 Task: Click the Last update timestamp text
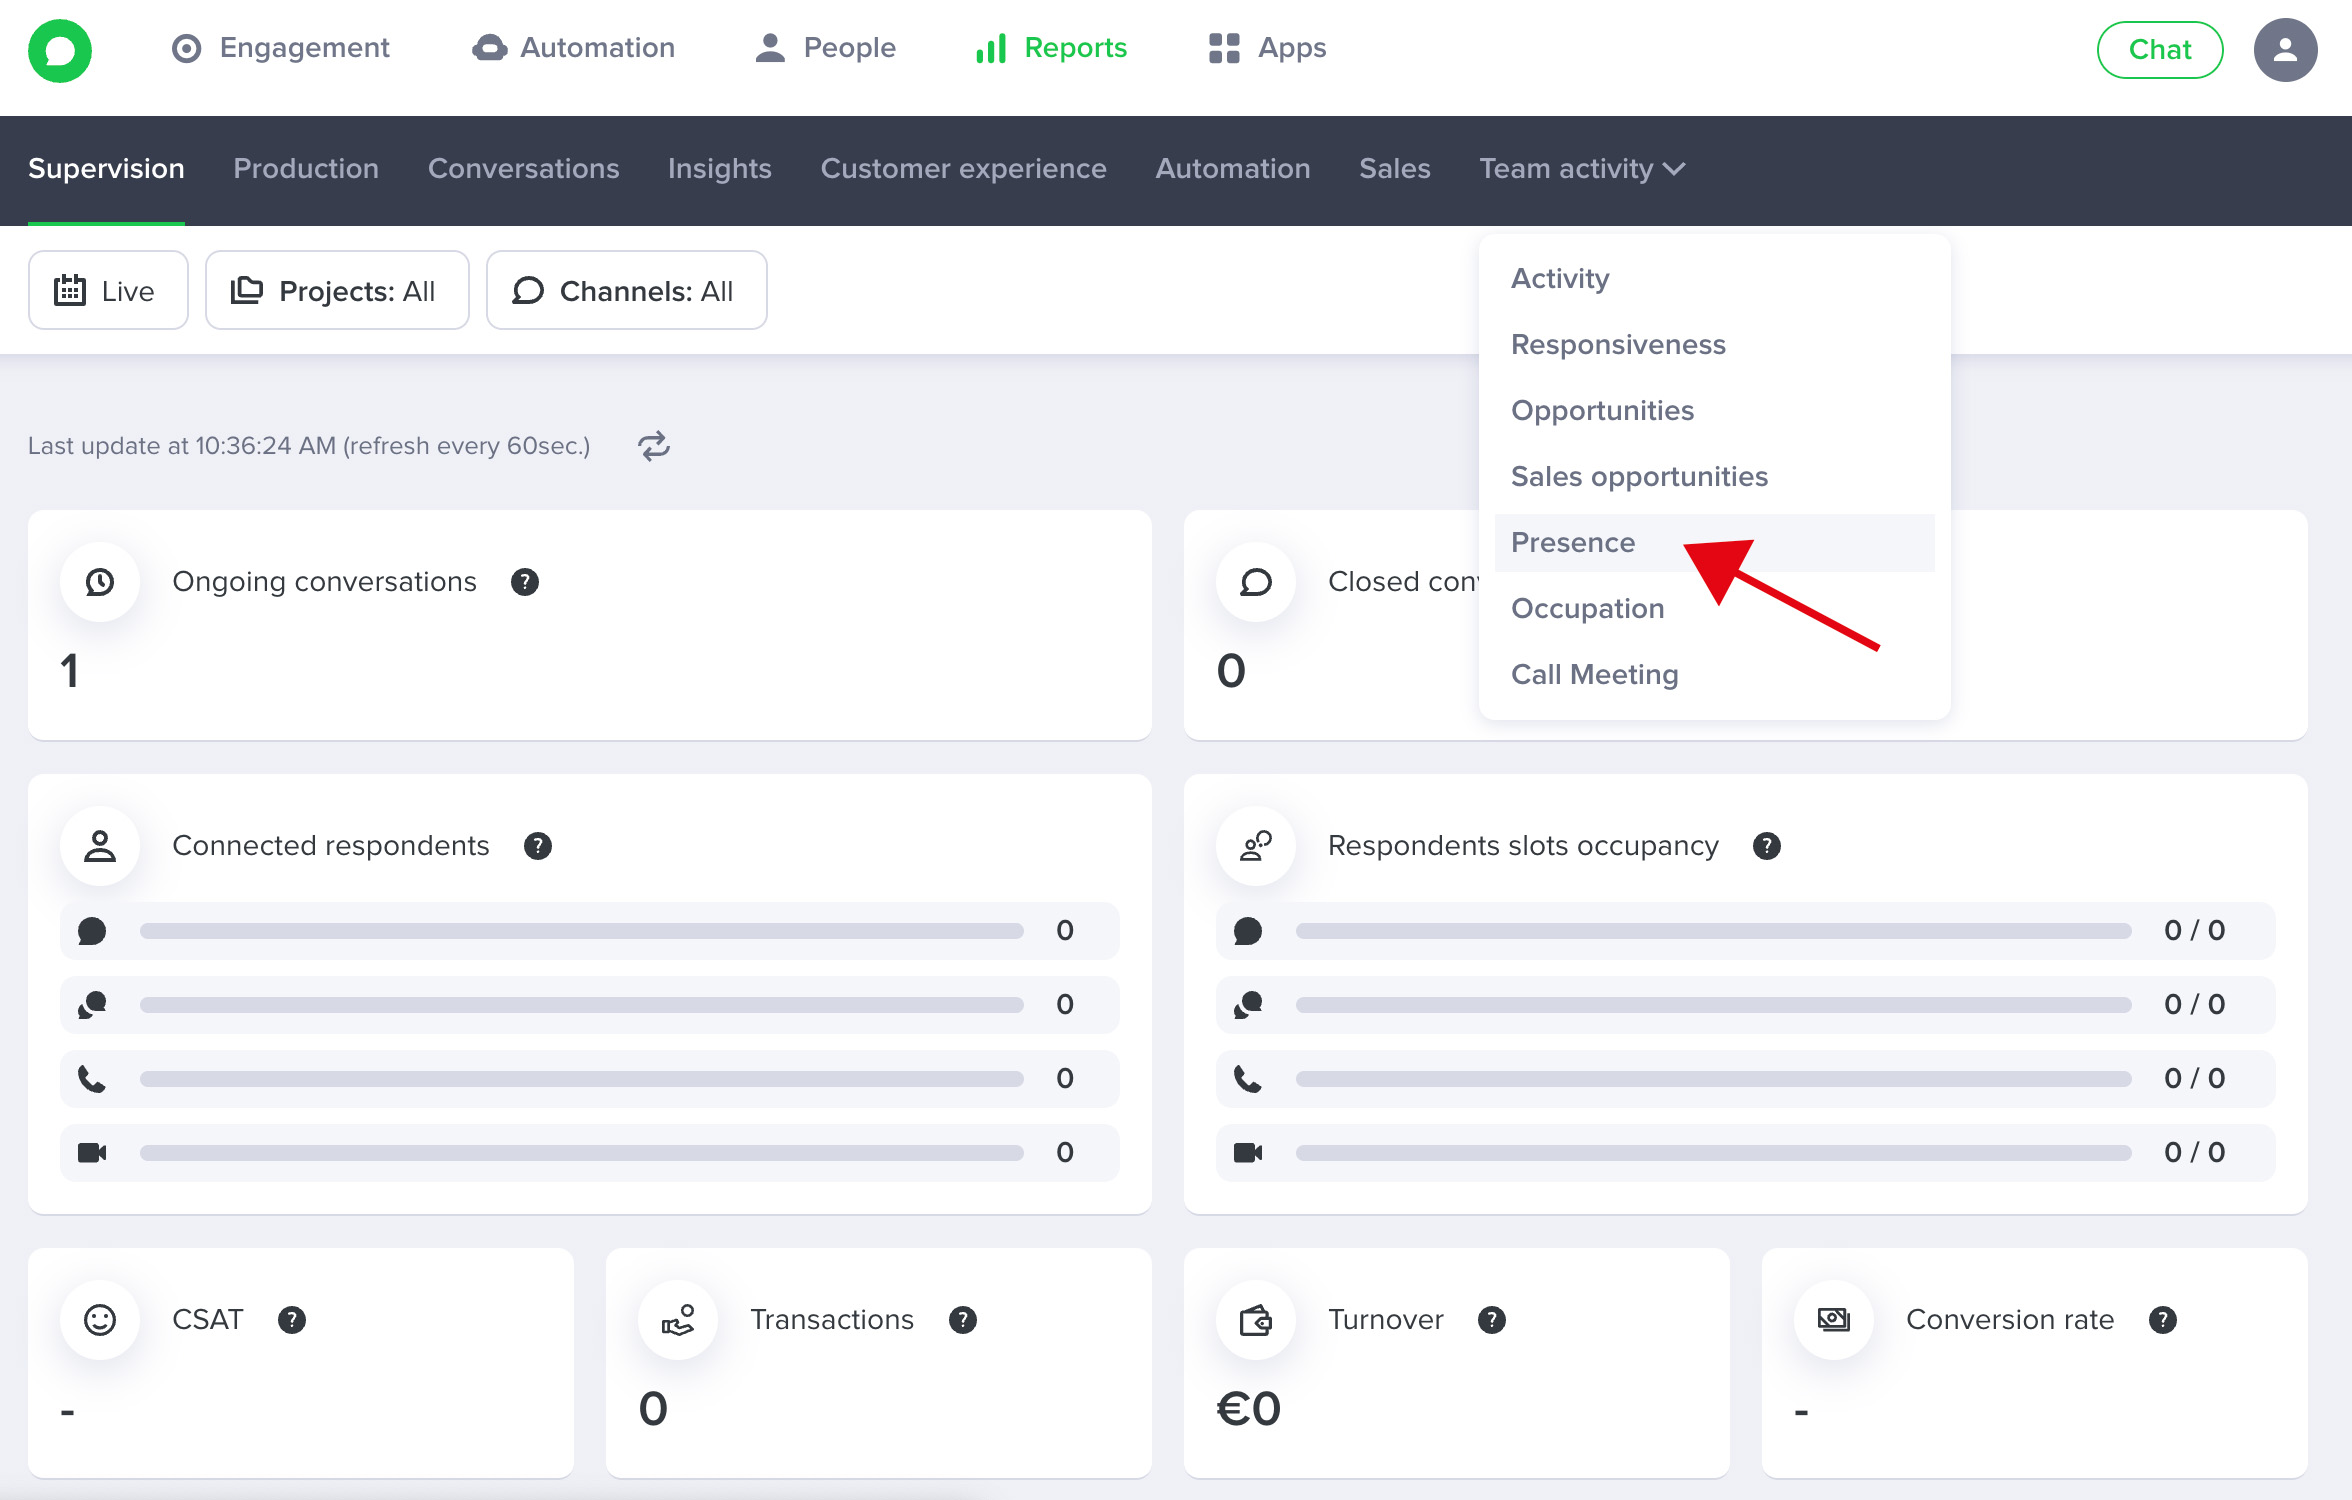tap(309, 446)
